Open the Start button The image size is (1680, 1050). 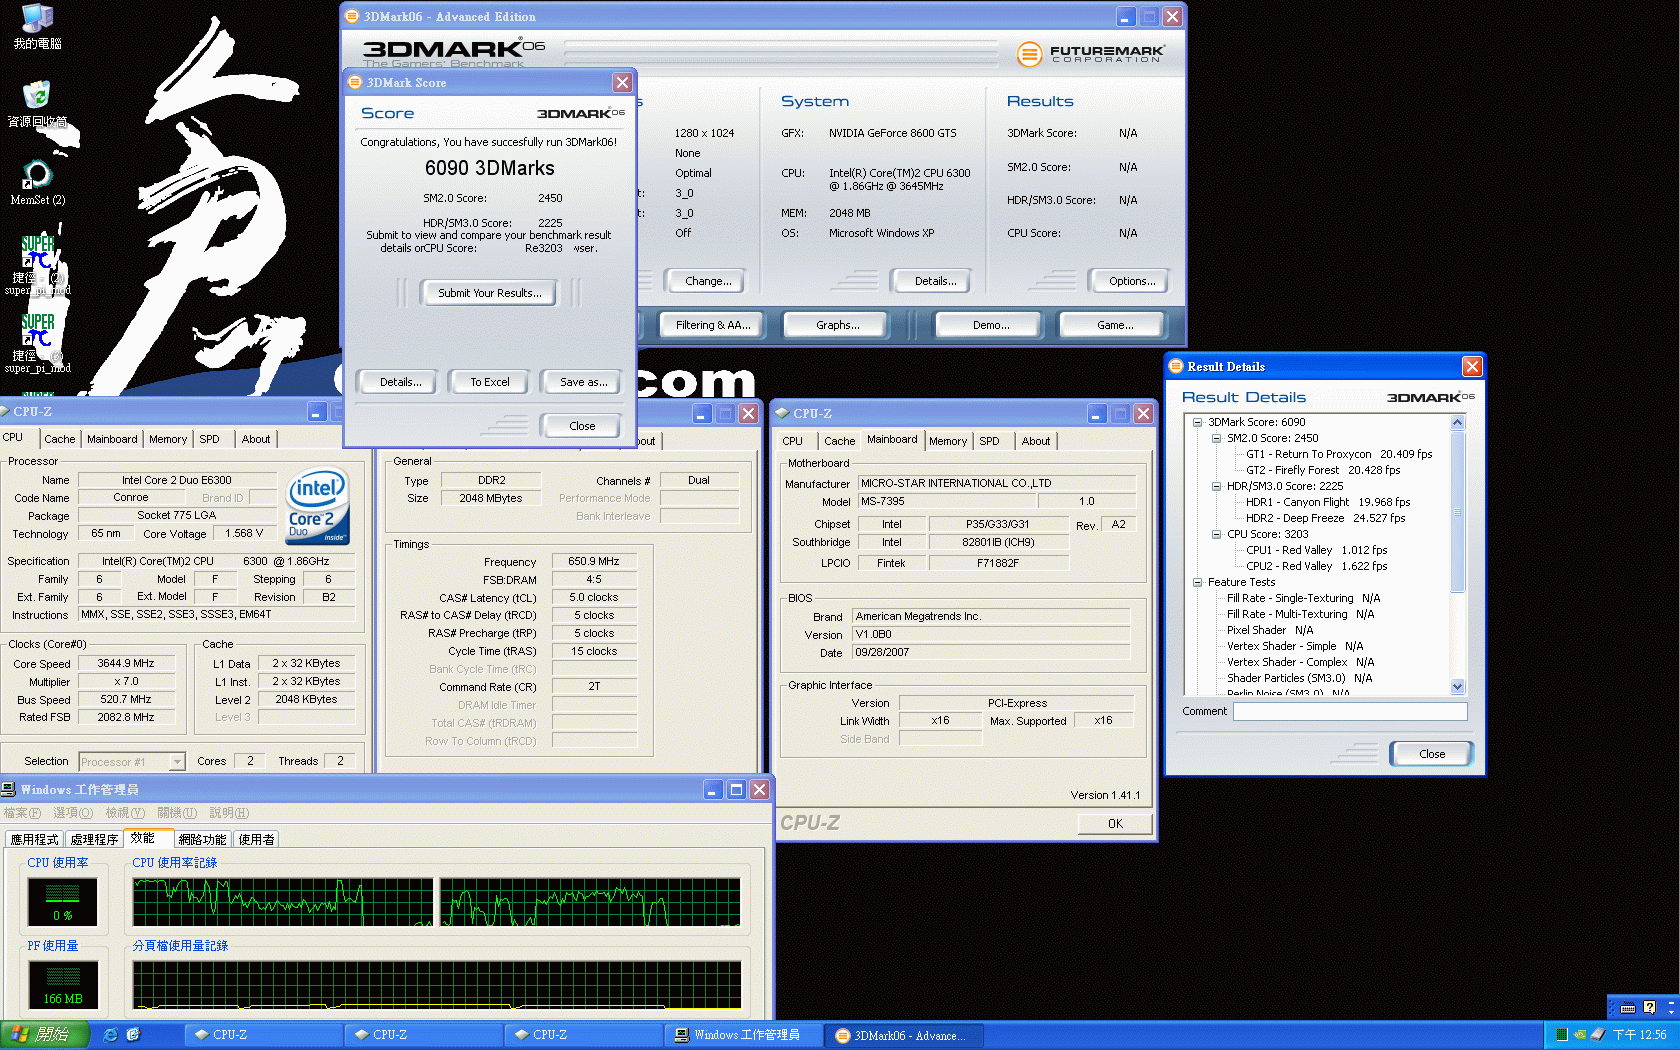point(45,1035)
